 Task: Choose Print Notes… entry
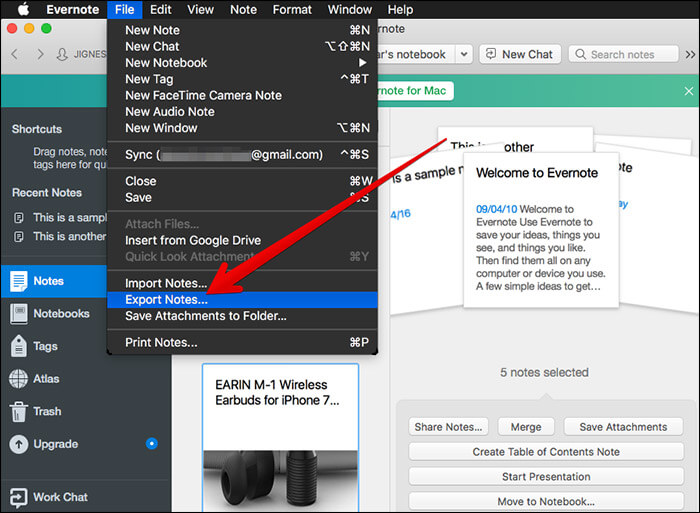coord(242,342)
